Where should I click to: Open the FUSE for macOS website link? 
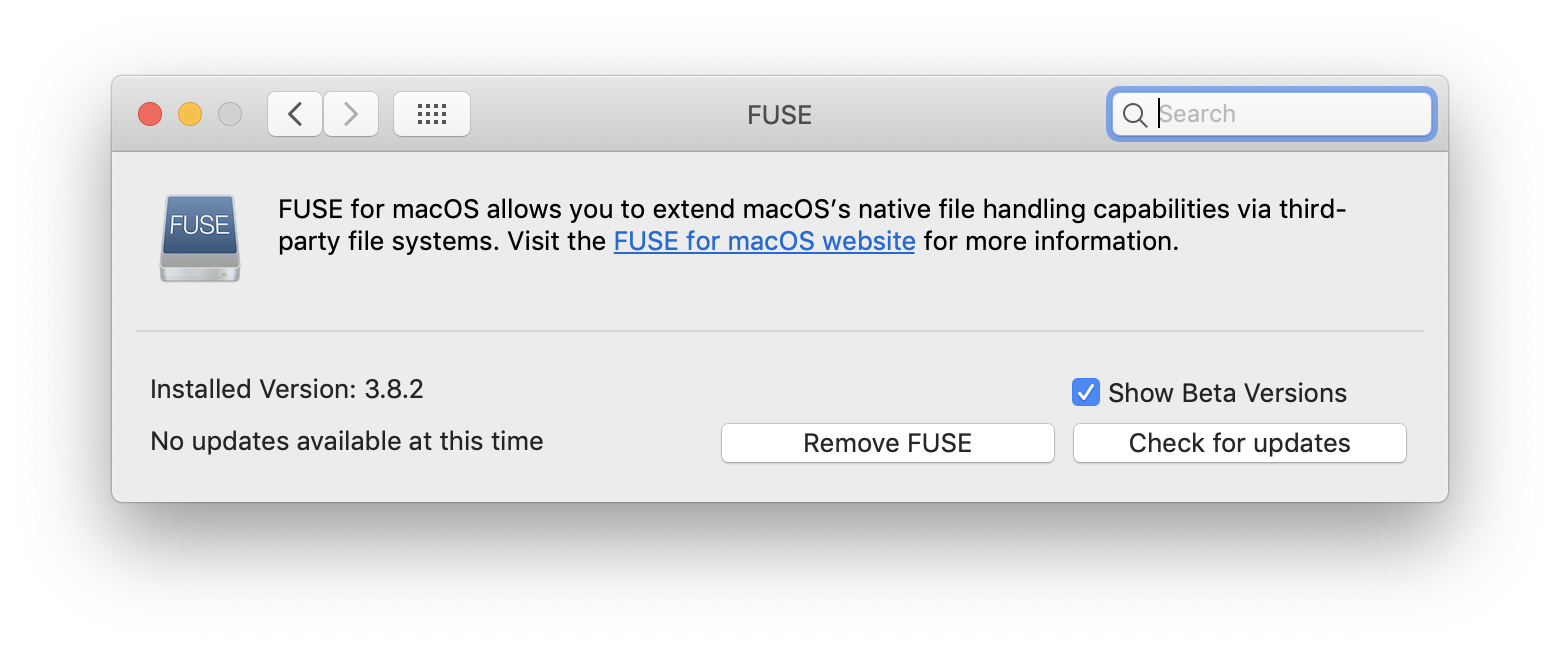(x=764, y=241)
